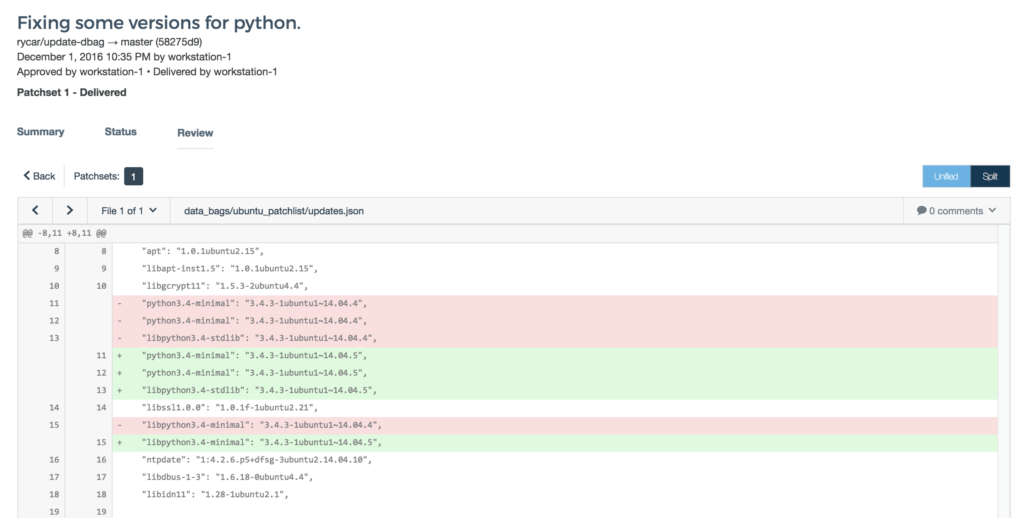Click the page title heading

(159, 22)
